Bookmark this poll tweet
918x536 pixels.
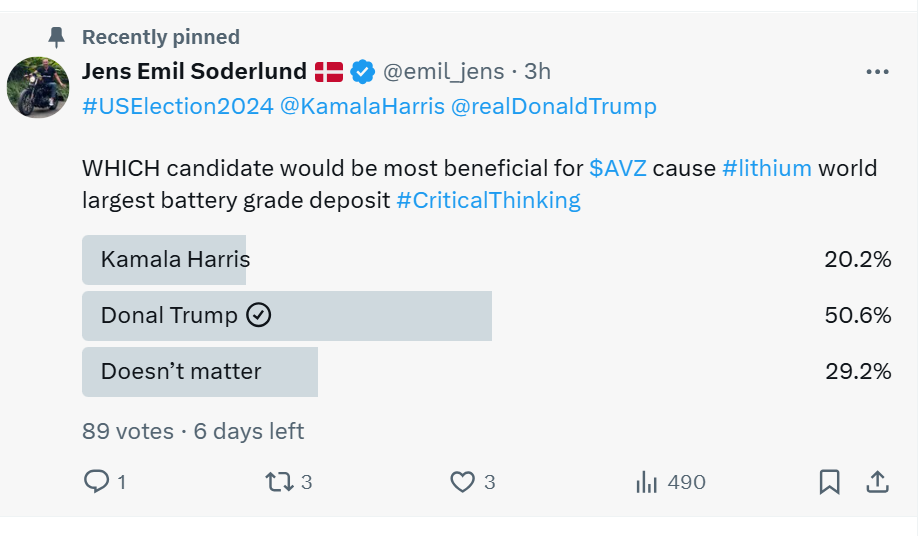829,482
